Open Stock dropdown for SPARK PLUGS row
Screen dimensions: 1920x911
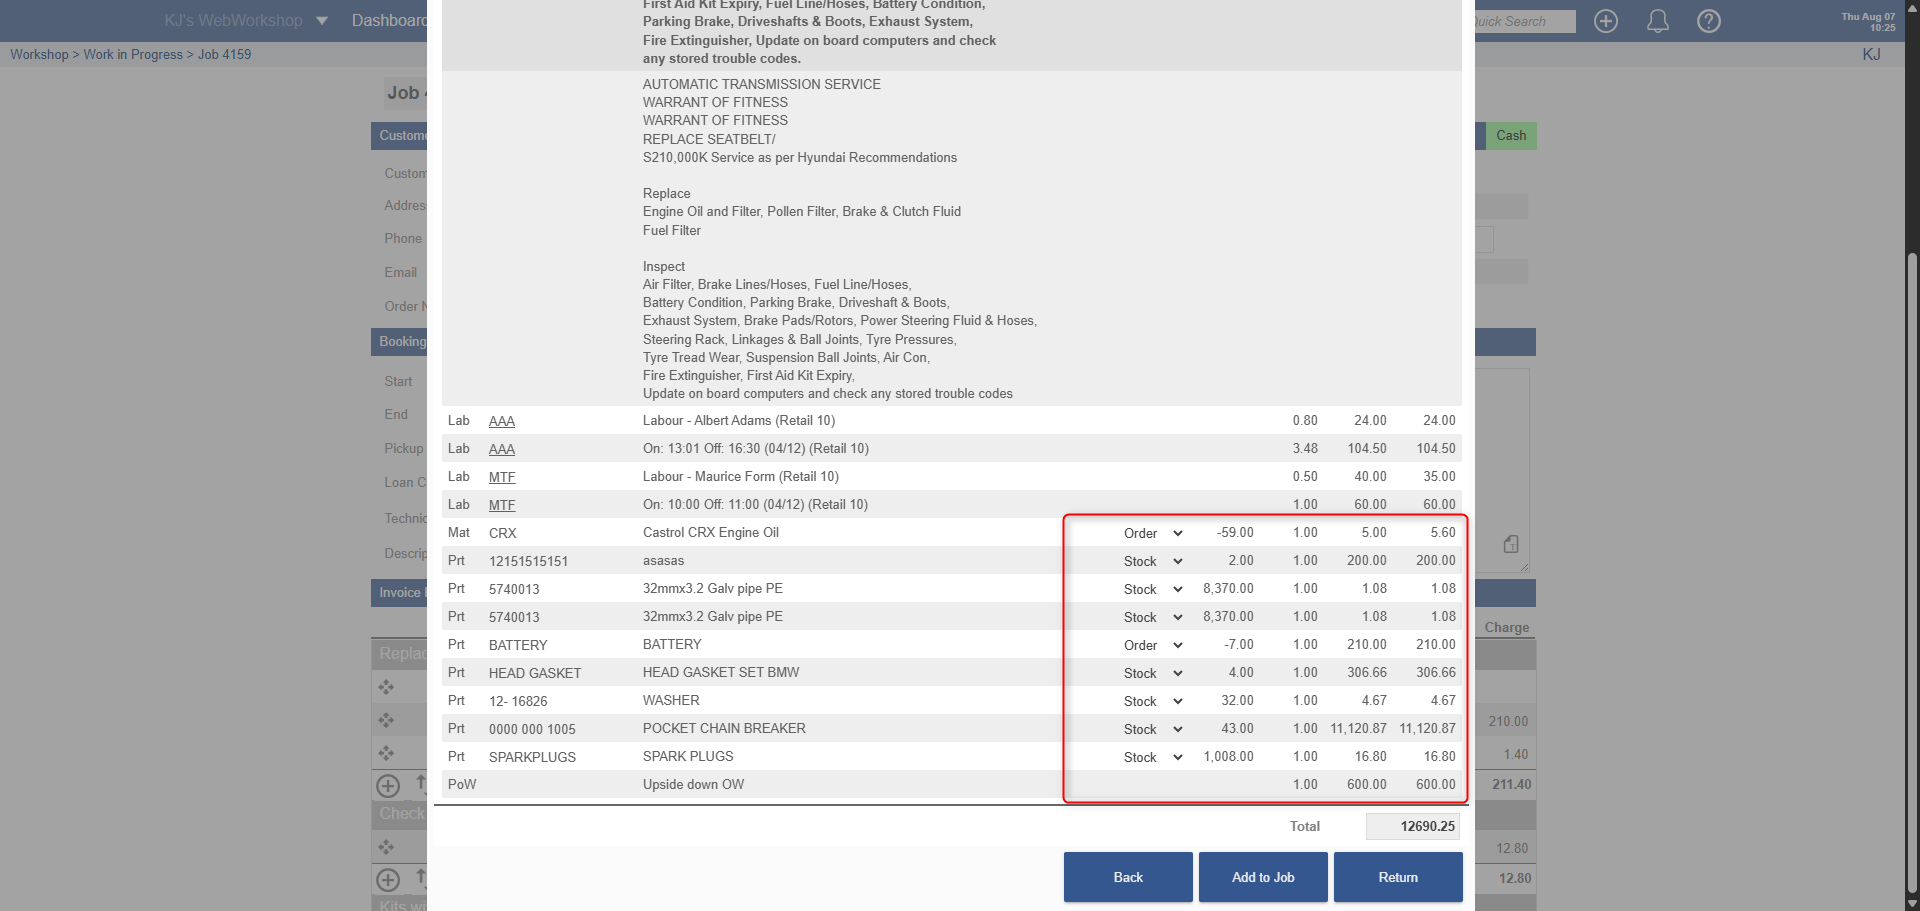1153,757
